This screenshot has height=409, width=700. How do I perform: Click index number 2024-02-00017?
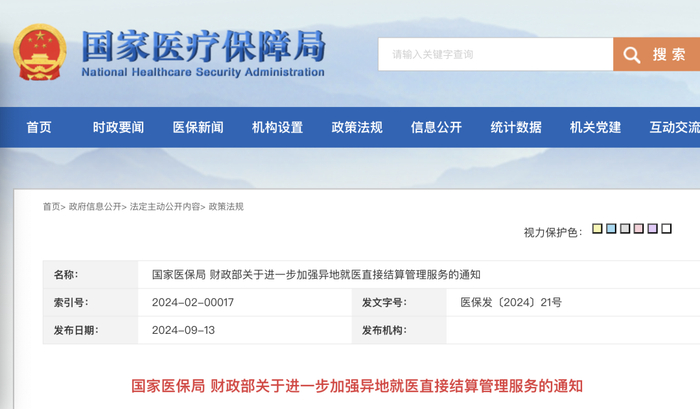[x=193, y=302]
